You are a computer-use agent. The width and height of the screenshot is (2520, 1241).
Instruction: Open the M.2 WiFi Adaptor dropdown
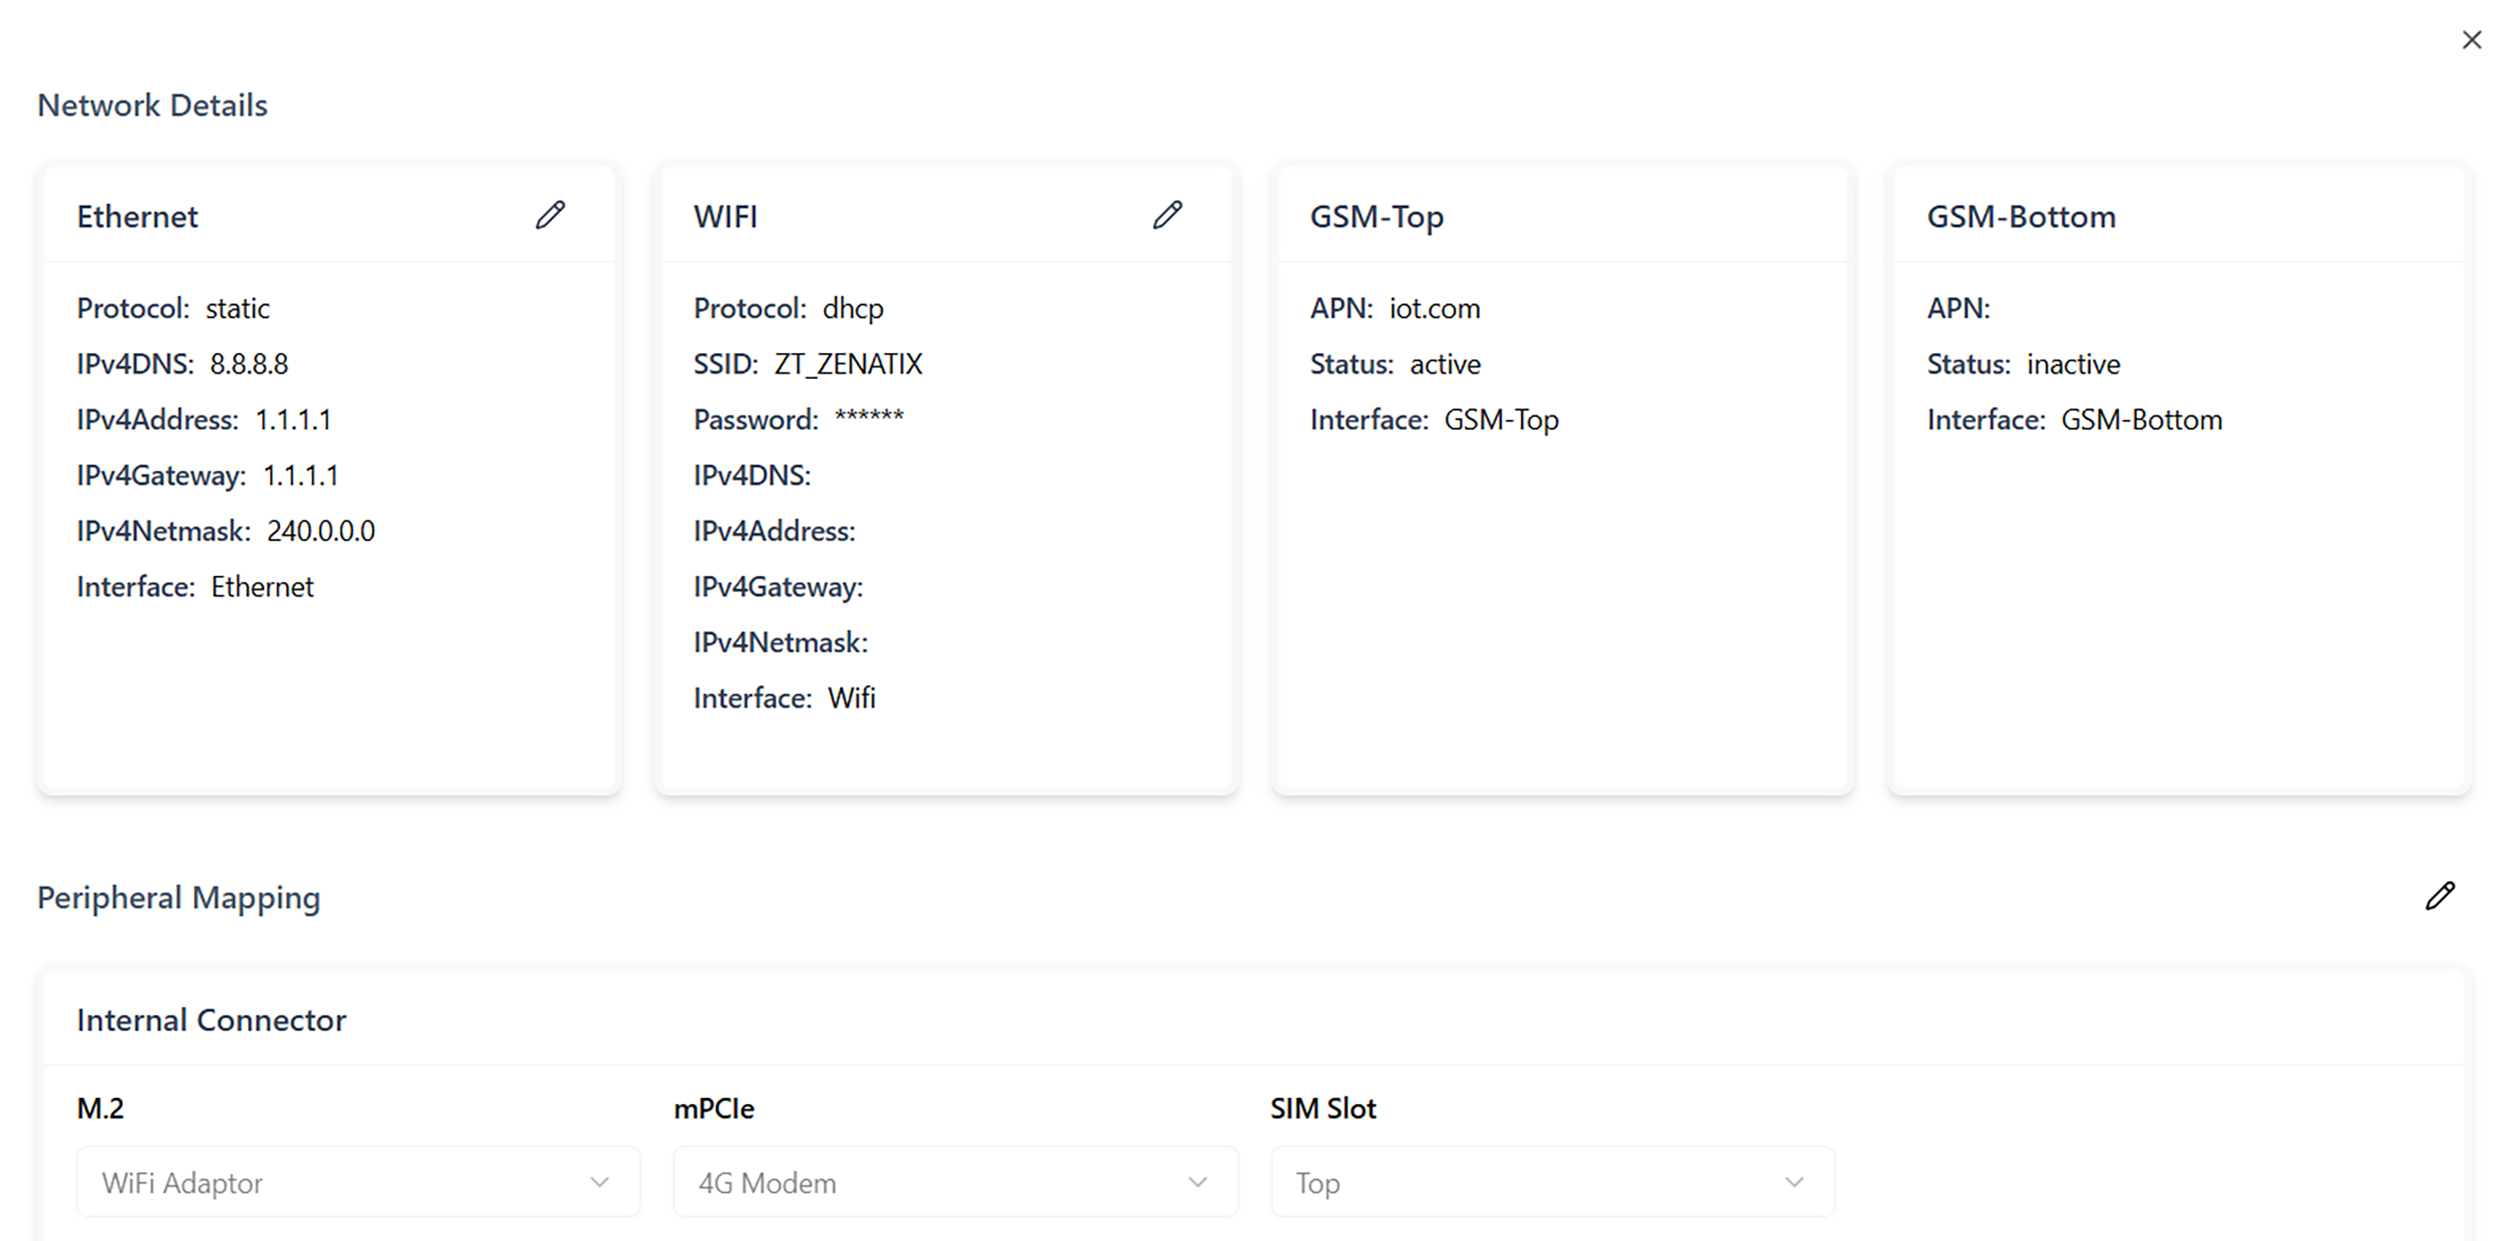[358, 1182]
